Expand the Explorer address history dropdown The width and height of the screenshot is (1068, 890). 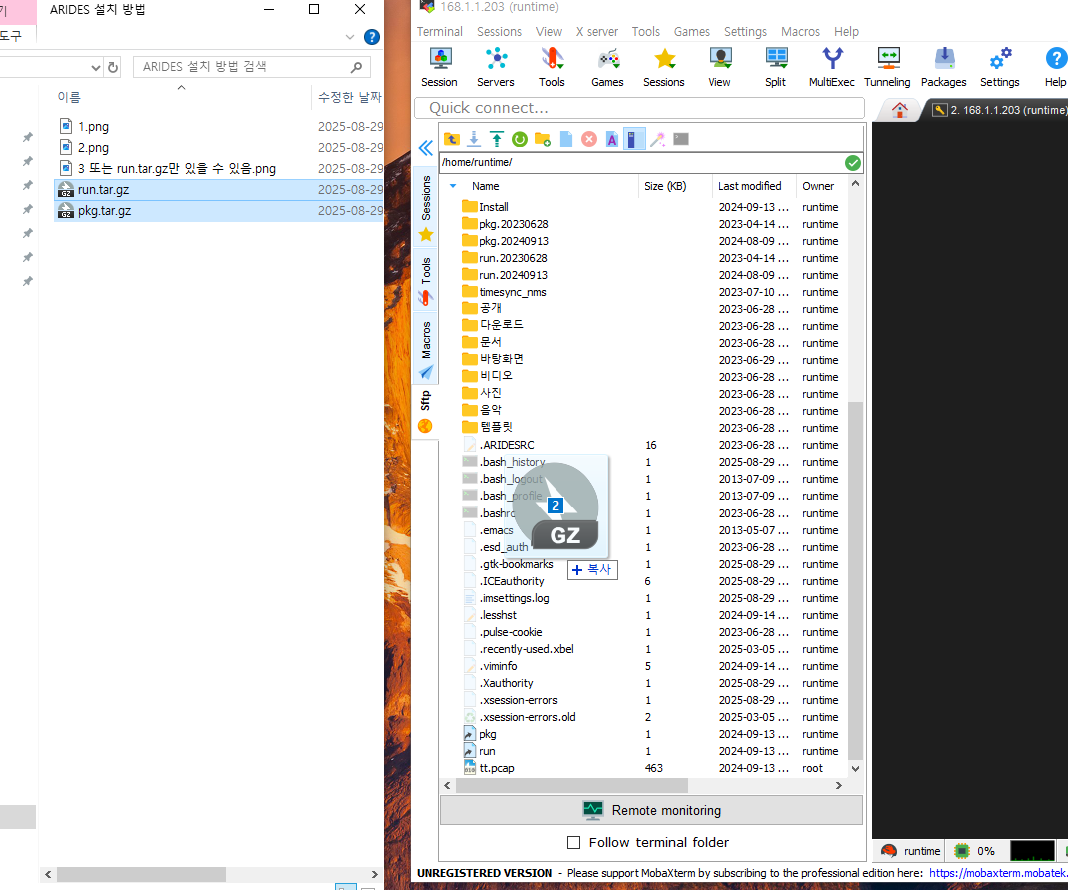96,67
